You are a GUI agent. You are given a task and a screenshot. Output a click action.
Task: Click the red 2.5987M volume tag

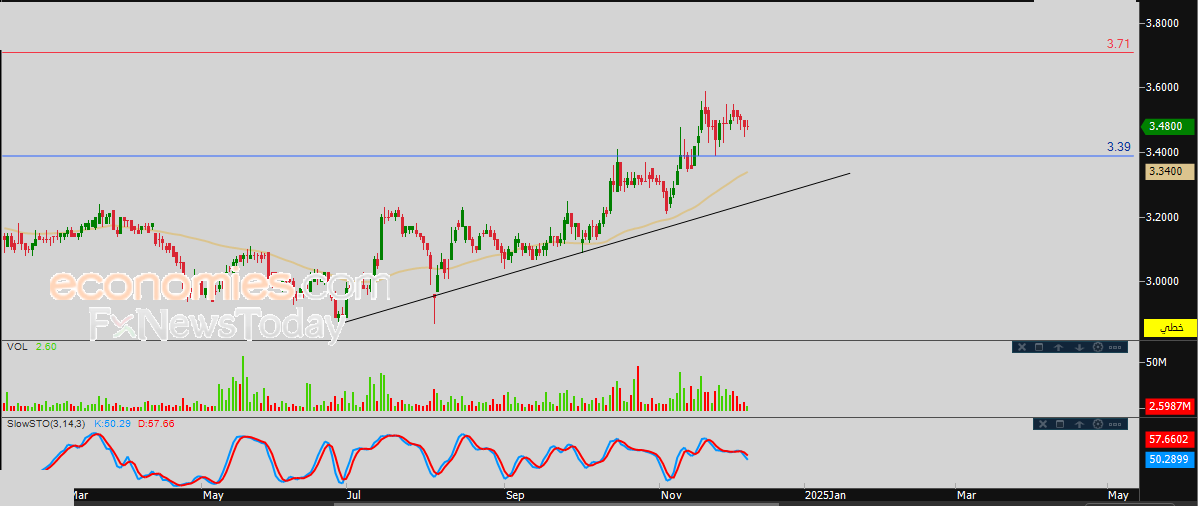pyautogui.click(x=1170, y=406)
